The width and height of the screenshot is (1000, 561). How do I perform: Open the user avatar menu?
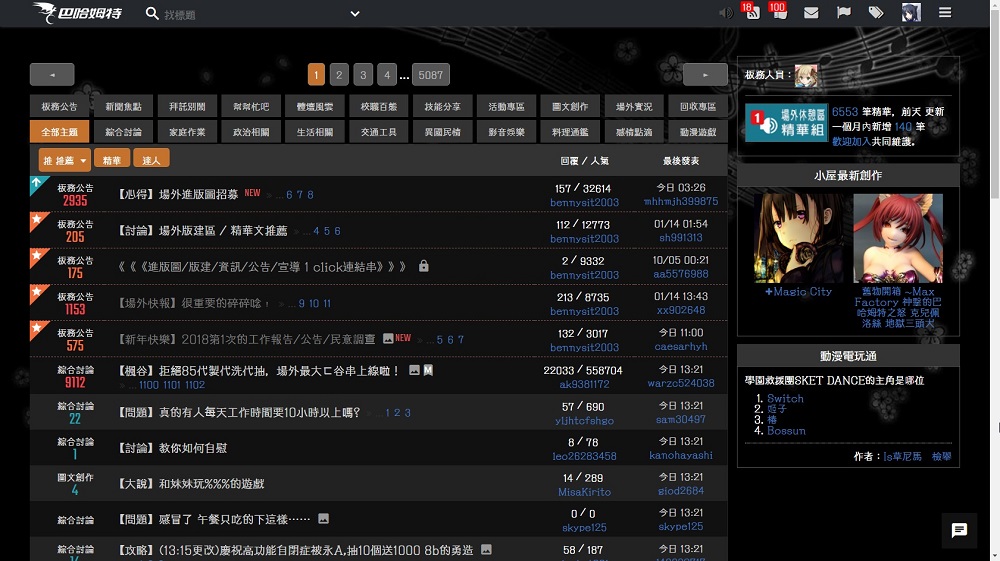tap(911, 13)
